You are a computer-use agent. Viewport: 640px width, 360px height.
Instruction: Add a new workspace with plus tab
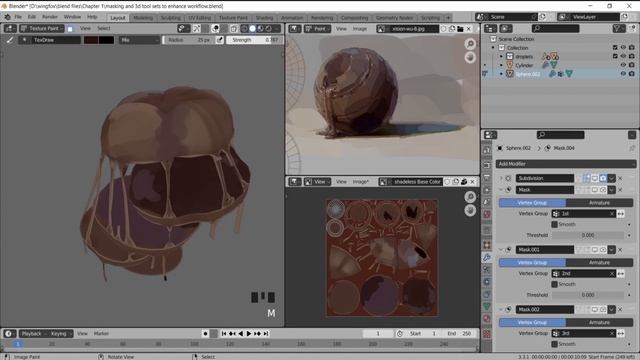448,18
